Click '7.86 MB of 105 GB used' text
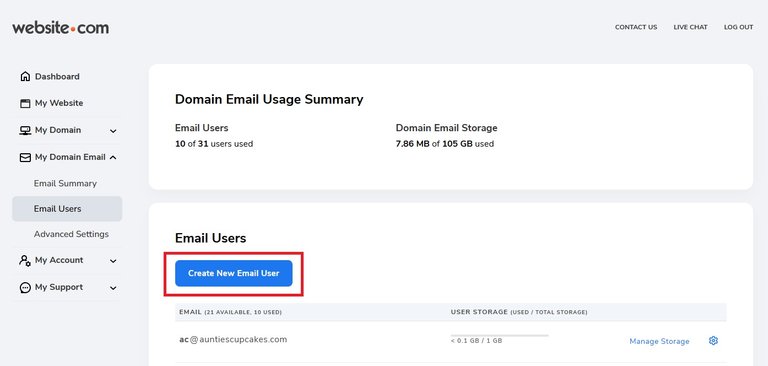 click(445, 144)
